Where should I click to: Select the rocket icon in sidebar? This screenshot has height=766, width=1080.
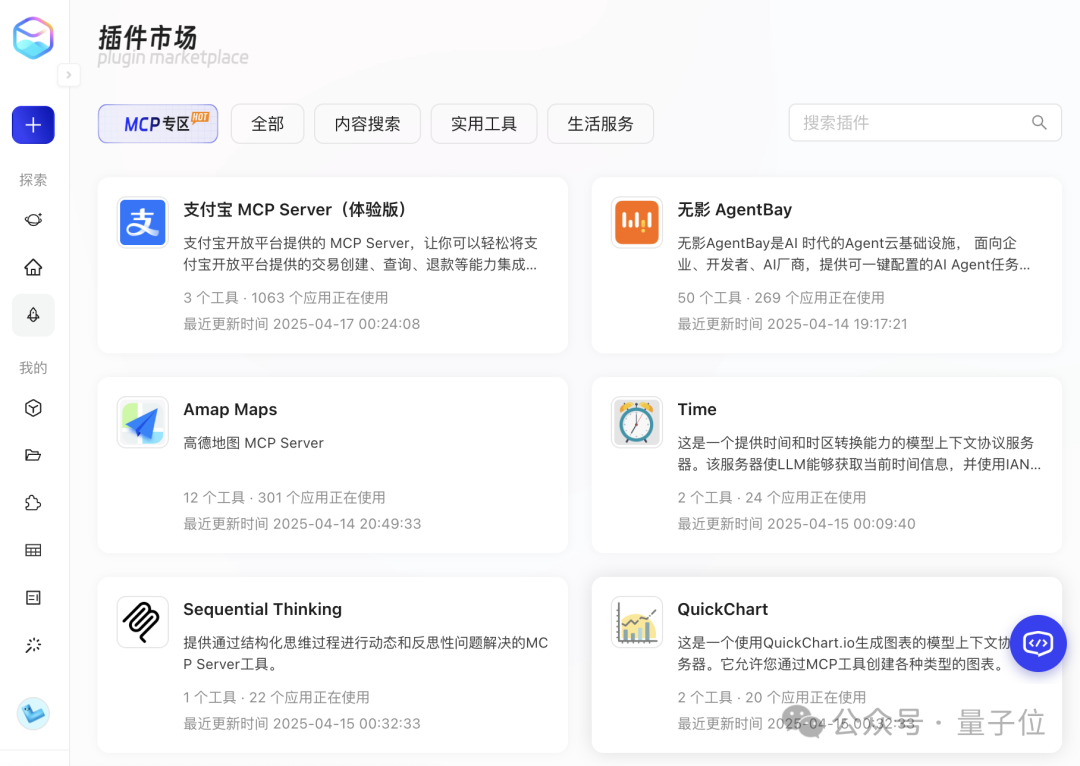coord(33,315)
